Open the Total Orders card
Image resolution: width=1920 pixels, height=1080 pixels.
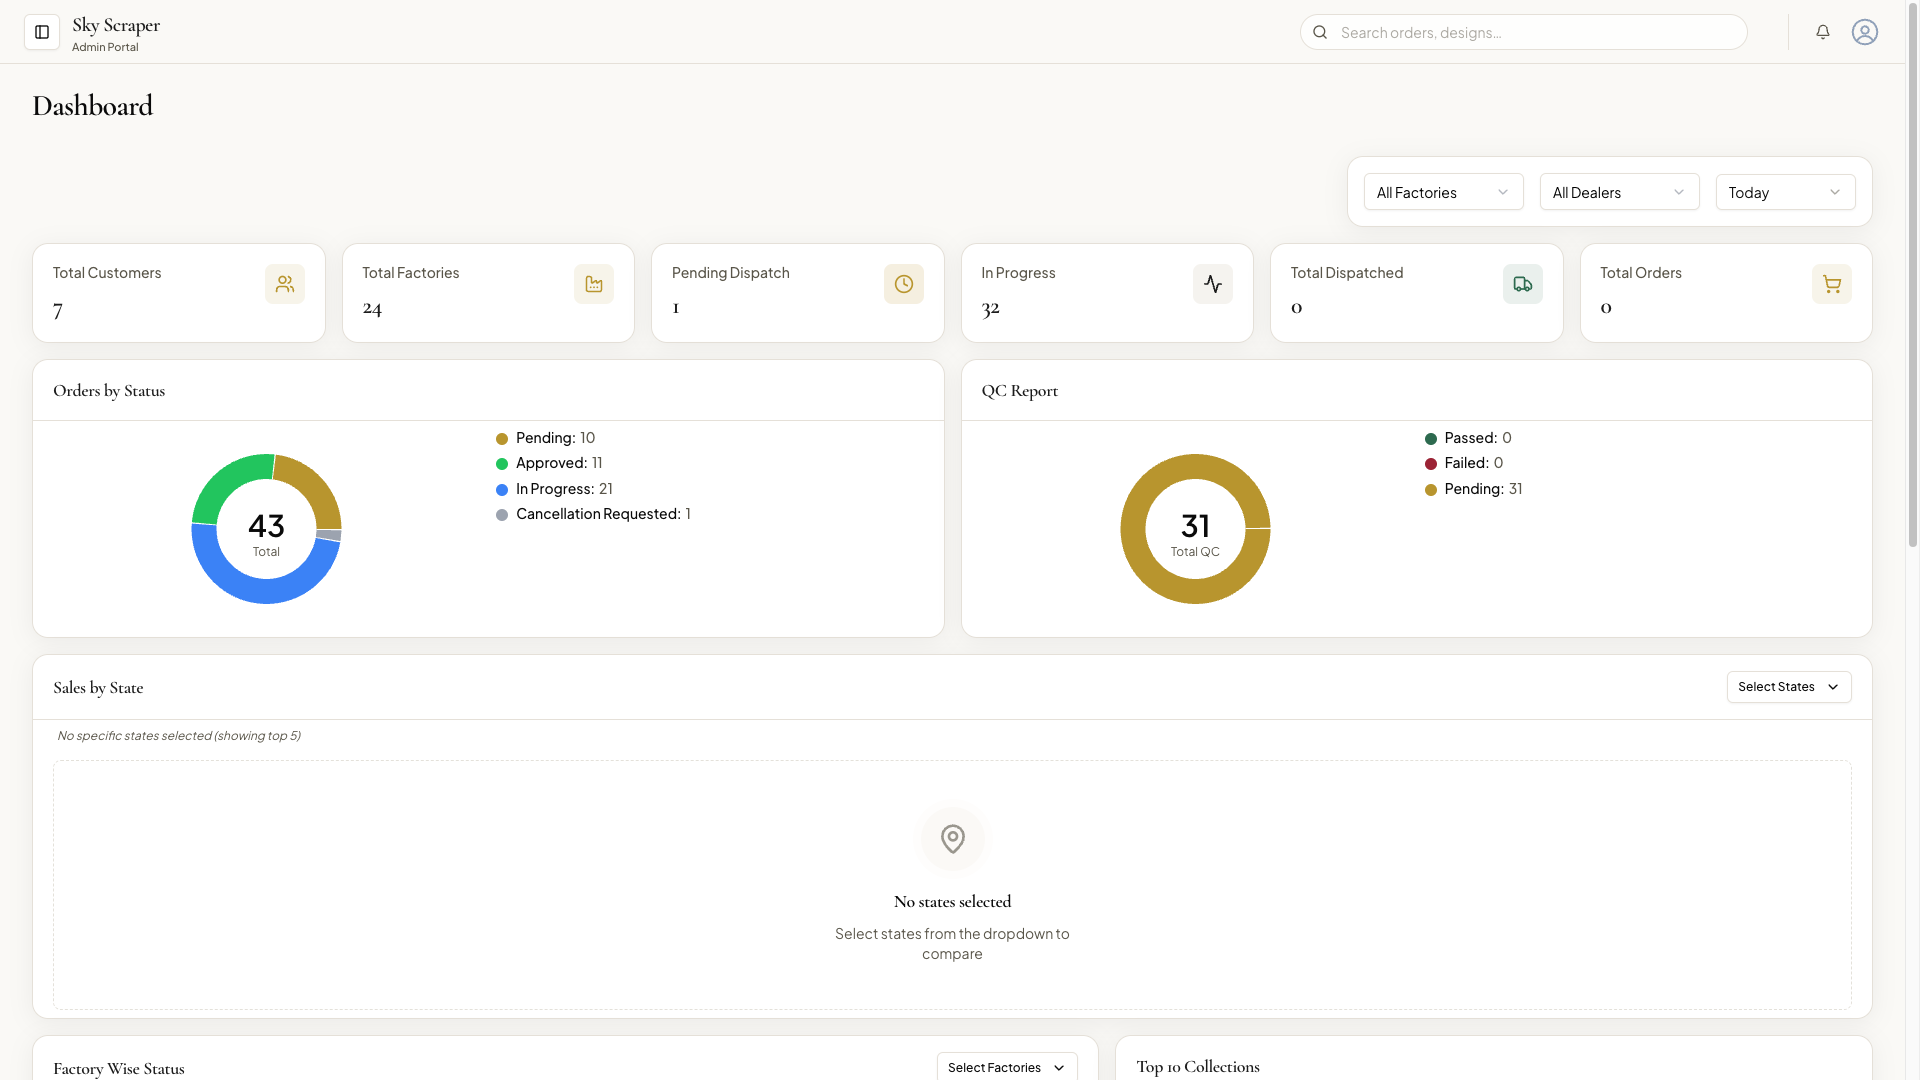(x=1726, y=293)
